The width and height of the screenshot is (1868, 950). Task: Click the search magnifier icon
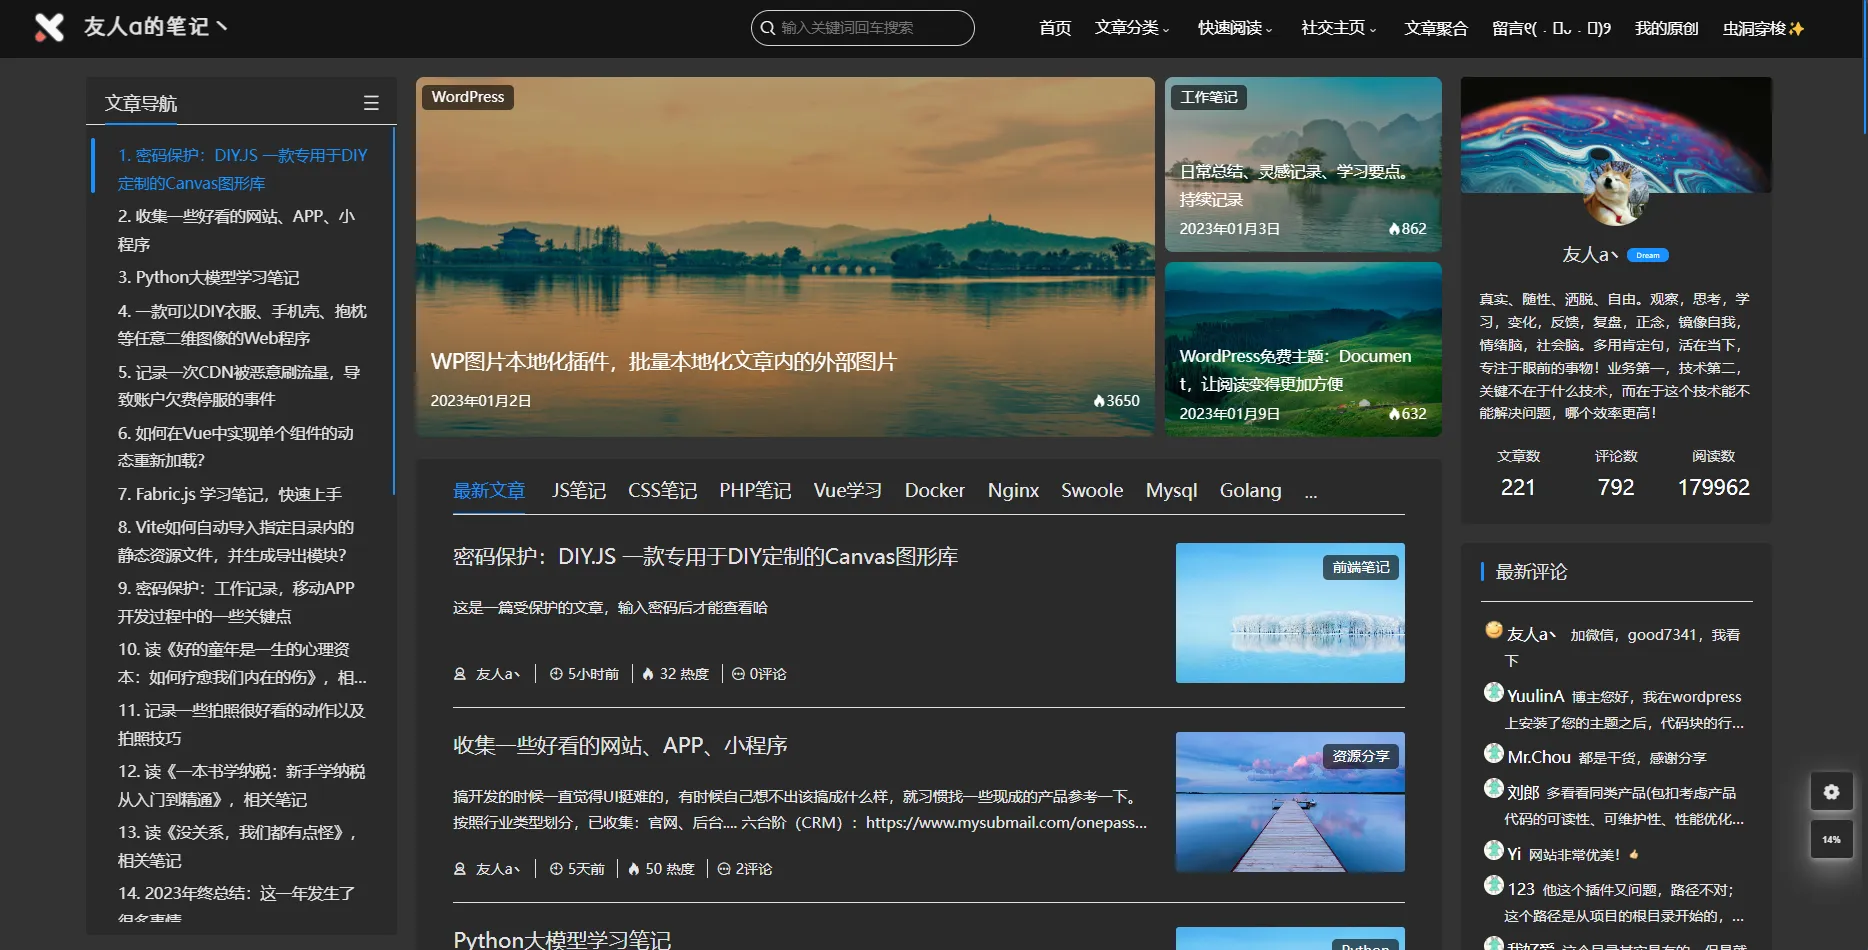pyautogui.click(x=768, y=28)
